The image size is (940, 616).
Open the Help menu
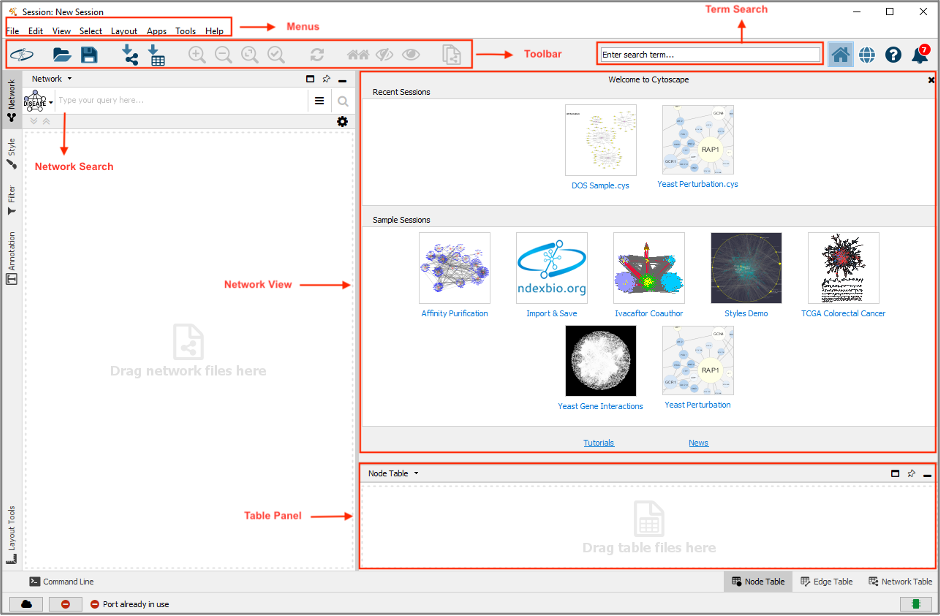click(214, 31)
